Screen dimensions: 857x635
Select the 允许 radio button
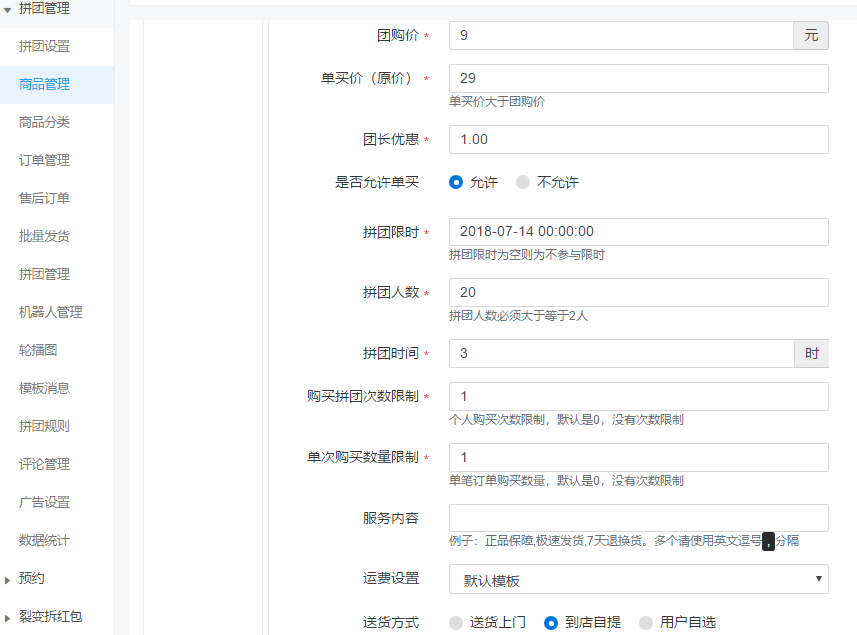[456, 182]
